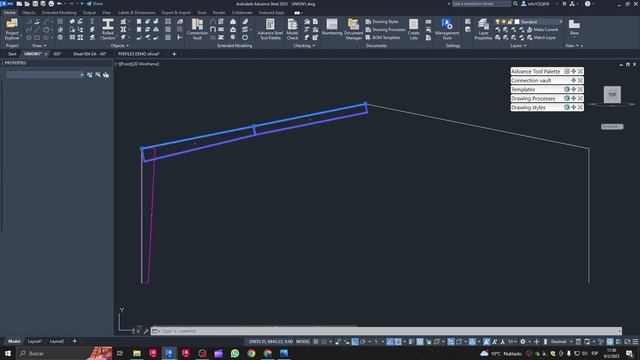Click the Create Lists tool
This screenshot has height=360, width=640.
tap(413, 29)
